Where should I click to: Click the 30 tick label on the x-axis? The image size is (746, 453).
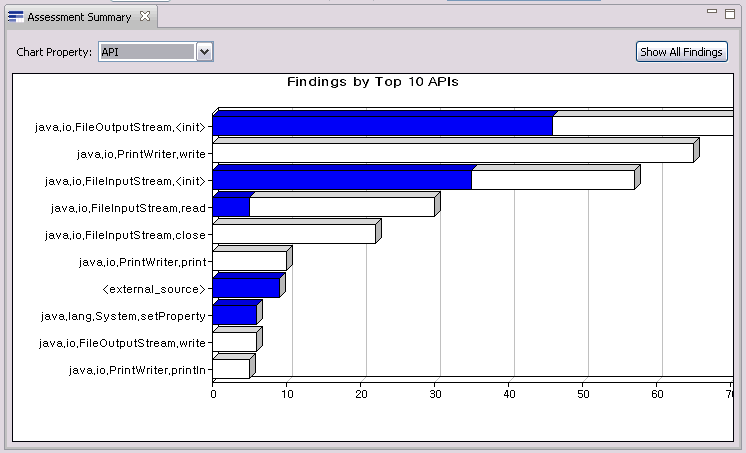tap(435, 394)
